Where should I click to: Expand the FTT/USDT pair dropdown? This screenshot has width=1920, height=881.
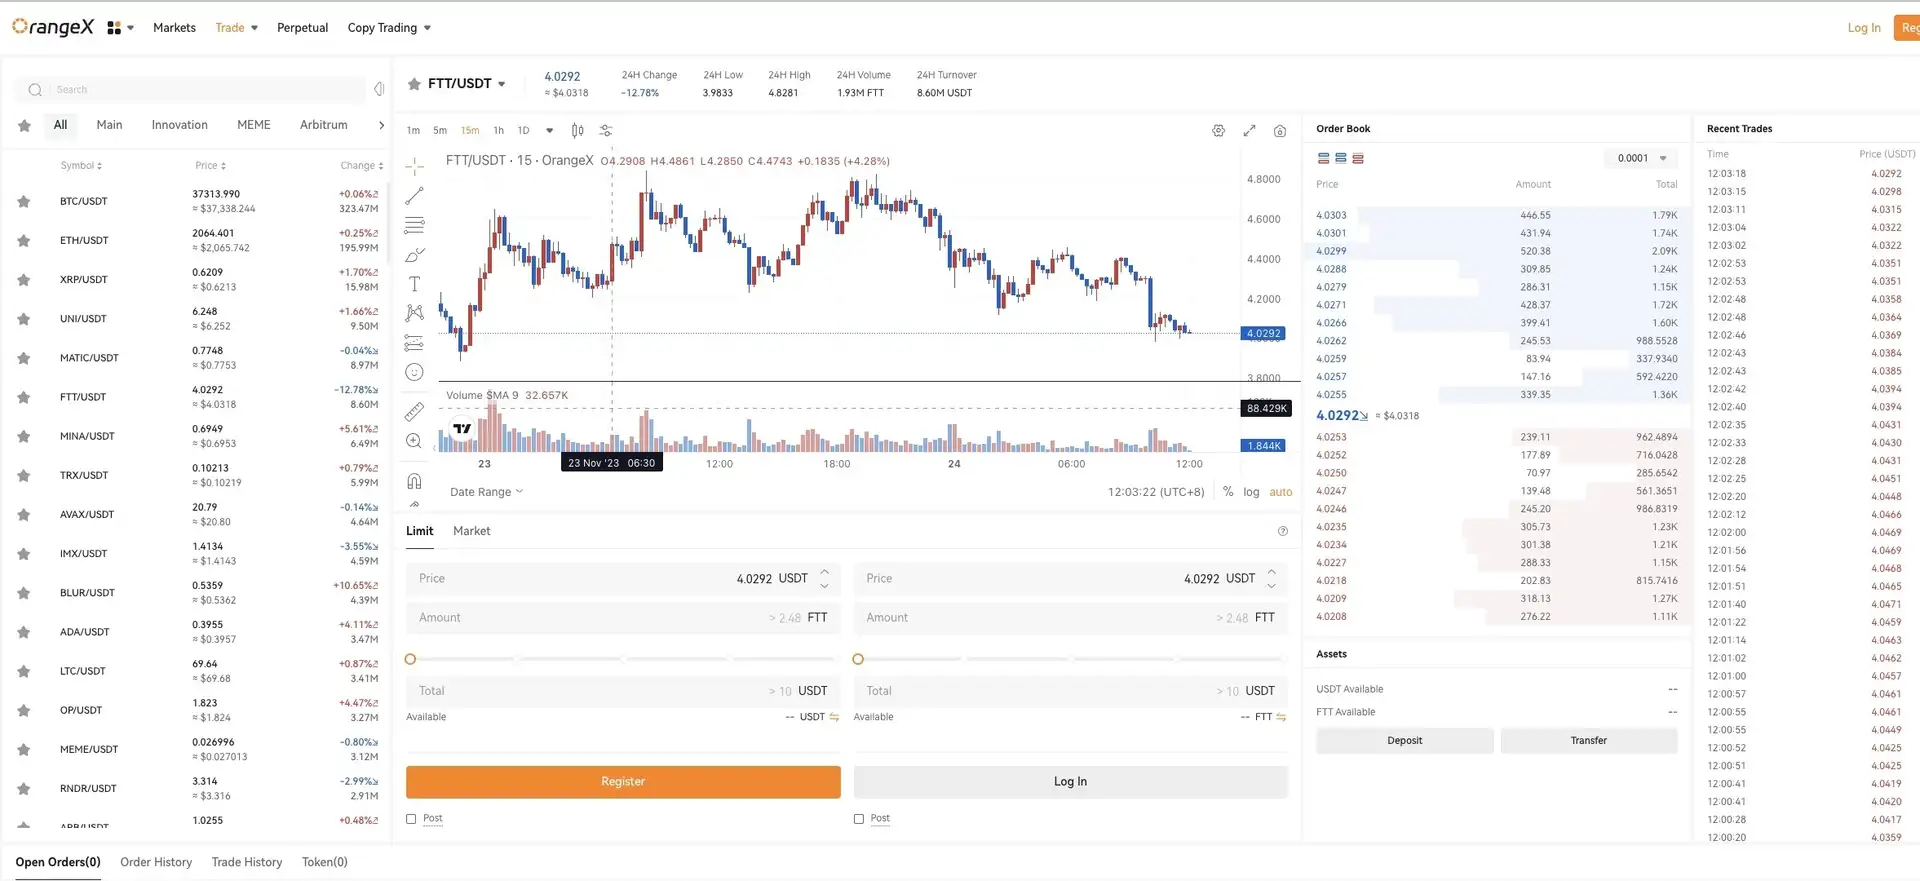point(501,84)
